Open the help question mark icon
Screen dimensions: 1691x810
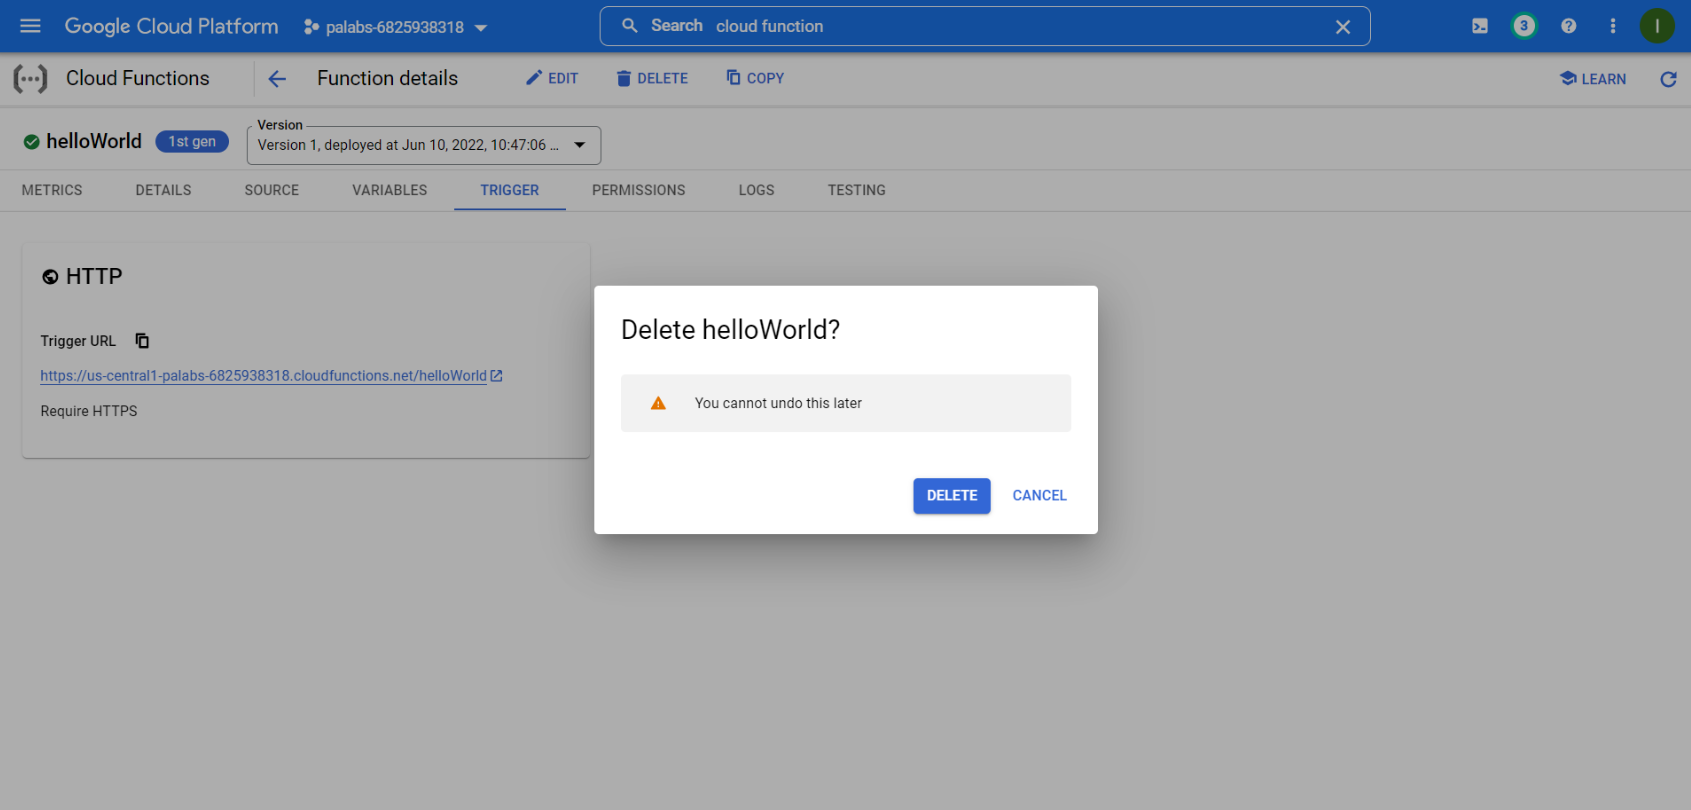coord(1568,26)
